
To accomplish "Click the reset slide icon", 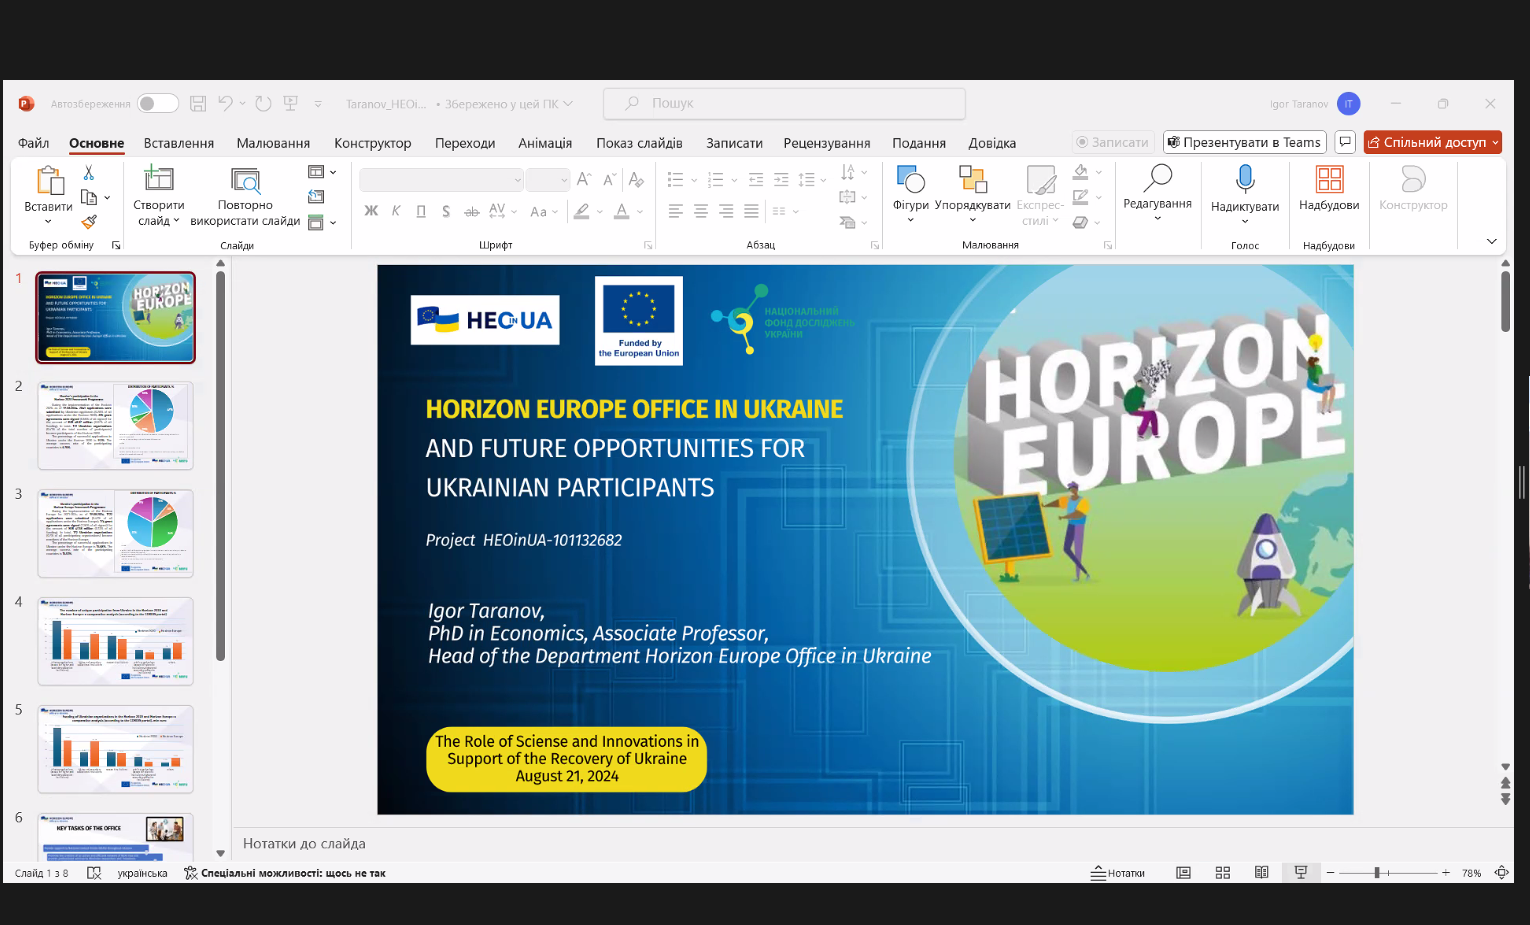I will pyautogui.click(x=316, y=197).
